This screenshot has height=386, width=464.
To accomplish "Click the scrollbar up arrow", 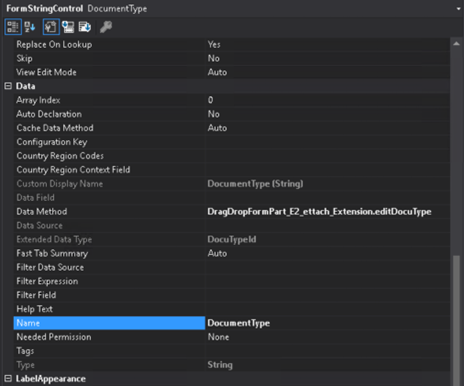I will 456,44.
